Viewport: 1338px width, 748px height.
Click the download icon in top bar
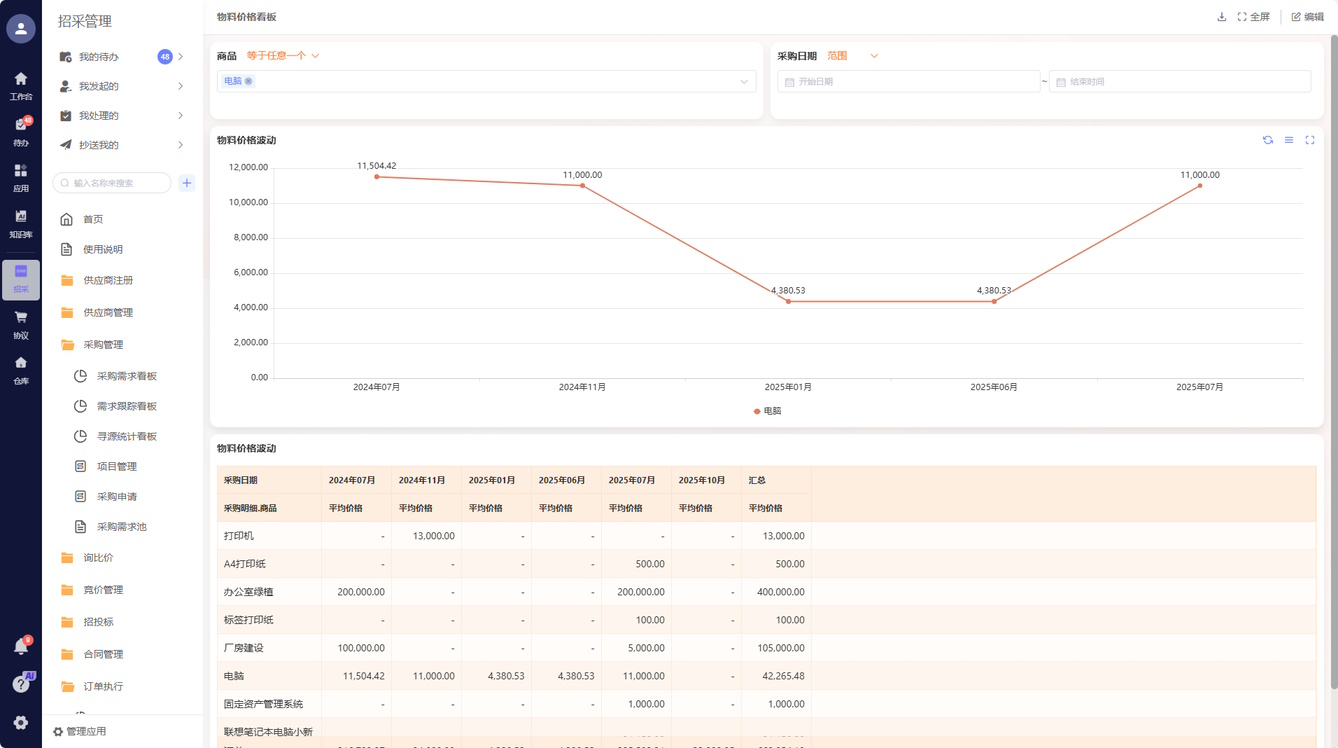pyautogui.click(x=1221, y=17)
